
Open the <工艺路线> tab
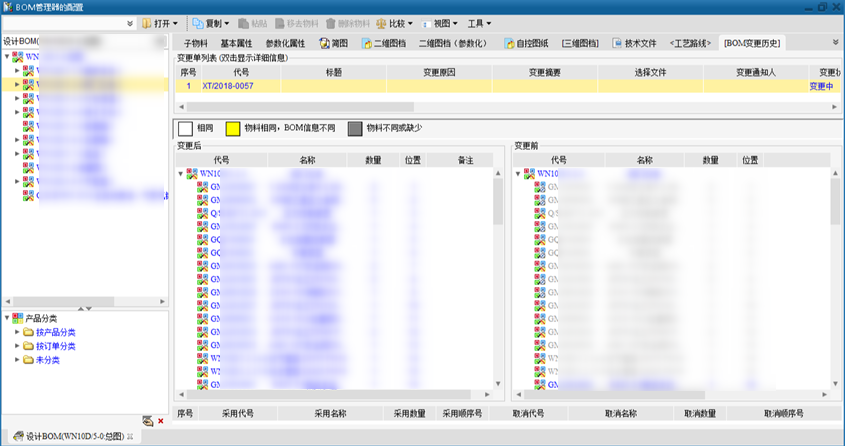(x=690, y=43)
